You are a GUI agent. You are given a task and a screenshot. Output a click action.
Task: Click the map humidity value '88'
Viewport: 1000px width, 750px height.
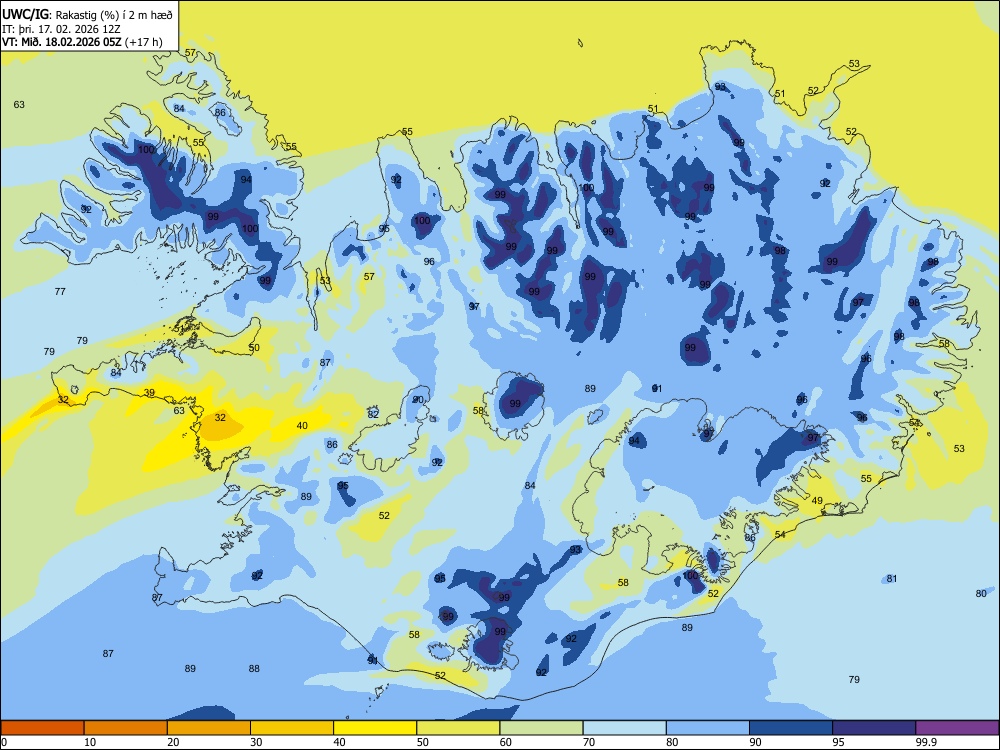[254, 668]
